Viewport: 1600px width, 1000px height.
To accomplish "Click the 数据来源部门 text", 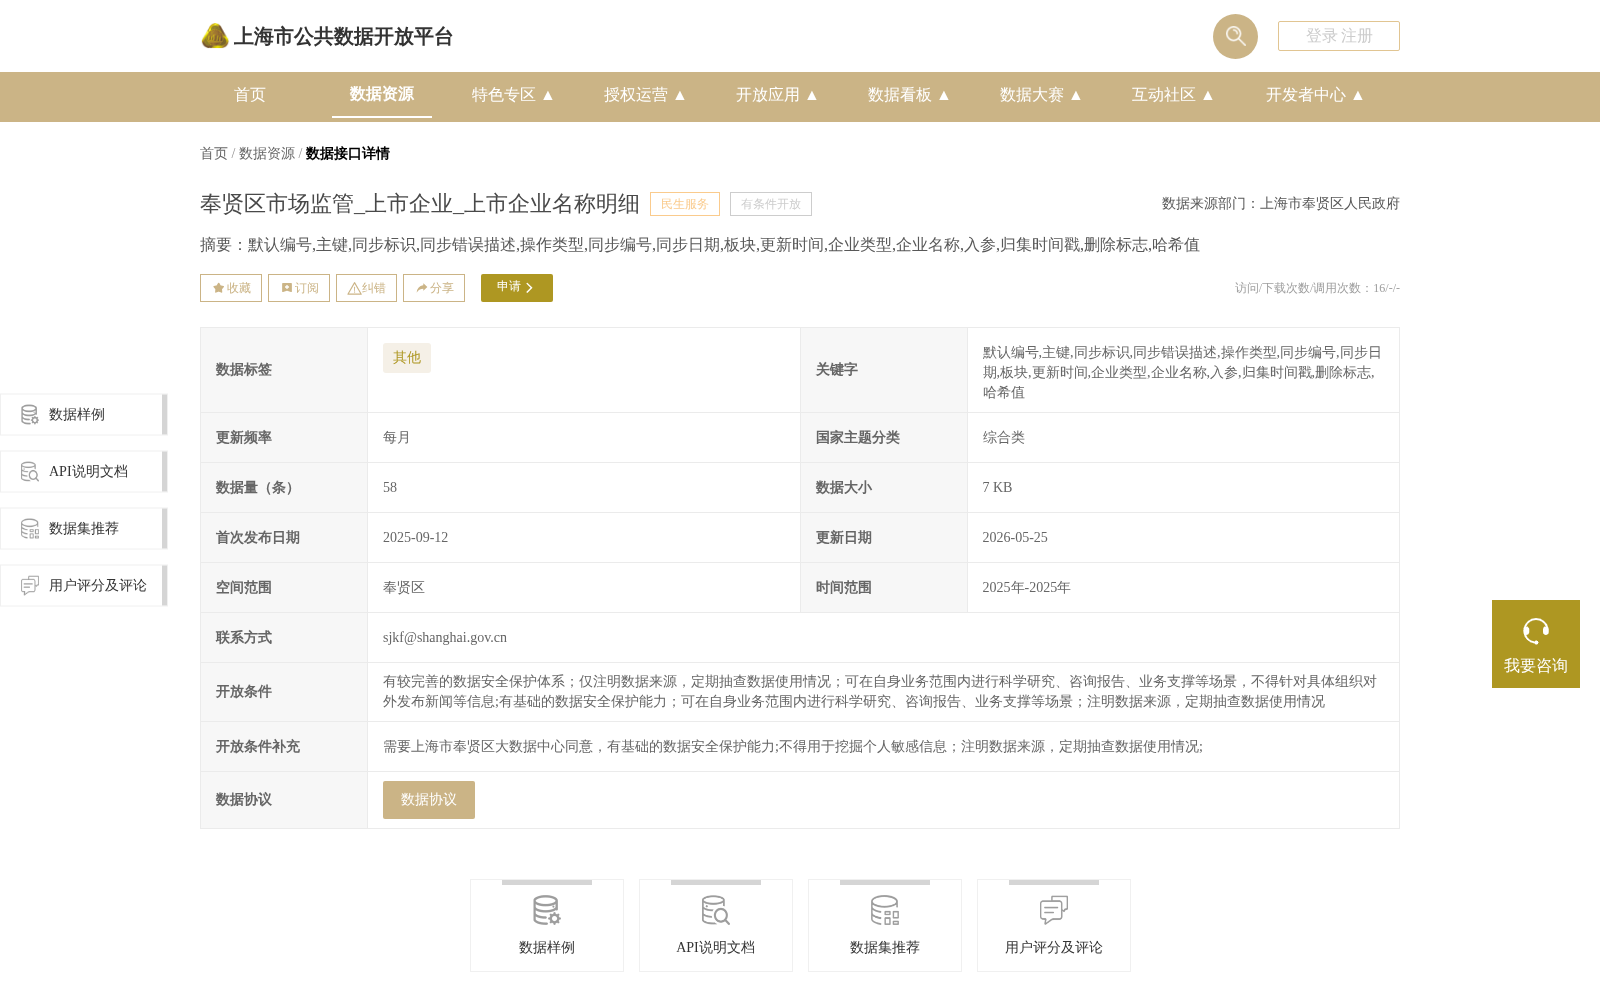I will click(x=1281, y=204).
